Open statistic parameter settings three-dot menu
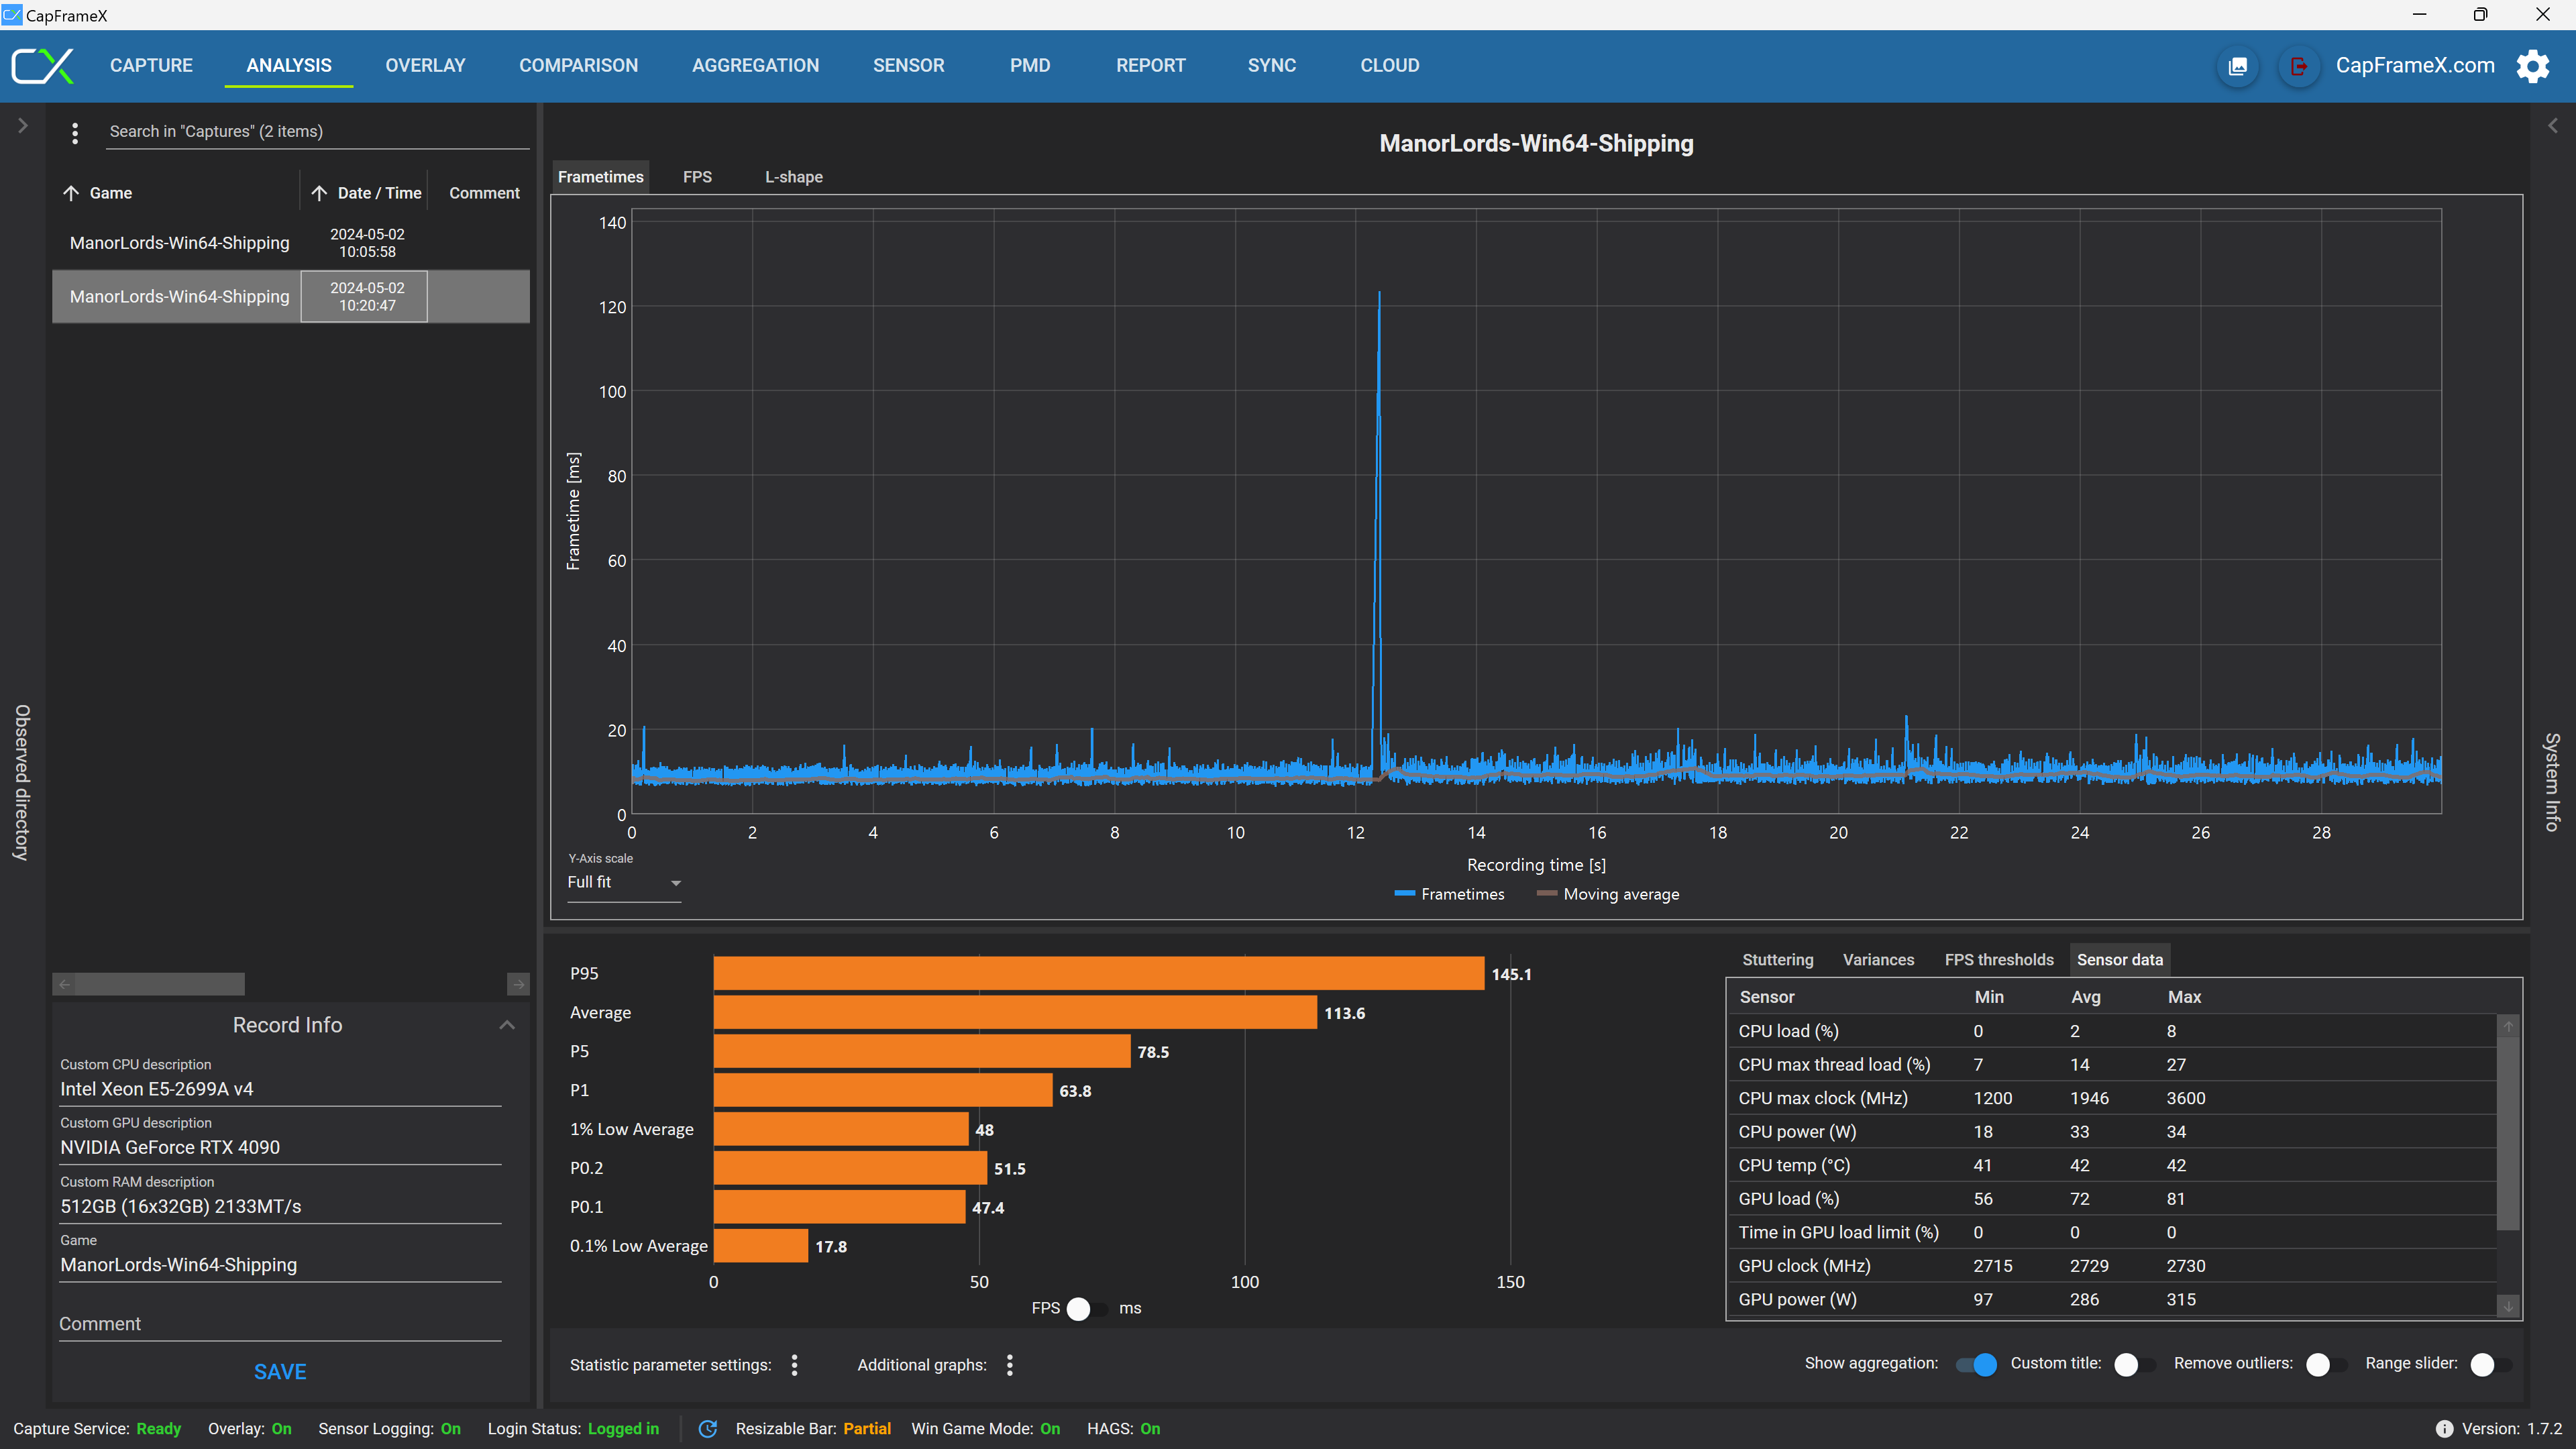2576x1449 pixels. (x=795, y=1365)
